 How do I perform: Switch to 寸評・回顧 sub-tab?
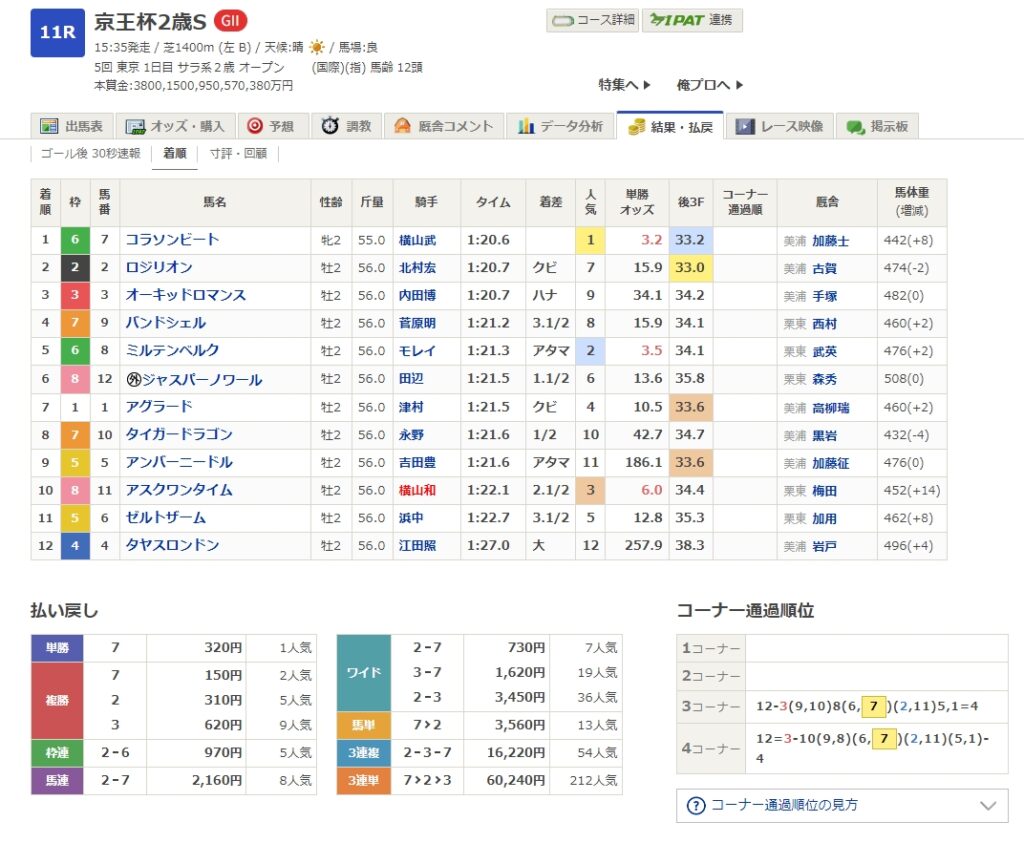238,154
